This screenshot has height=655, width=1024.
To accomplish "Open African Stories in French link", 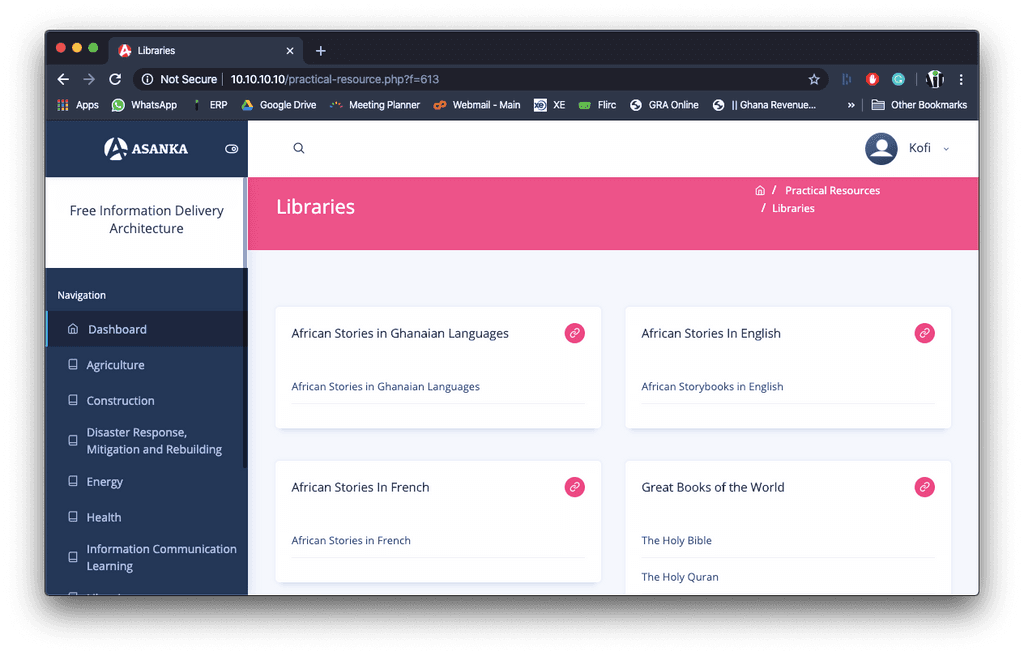I will point(351,541).
